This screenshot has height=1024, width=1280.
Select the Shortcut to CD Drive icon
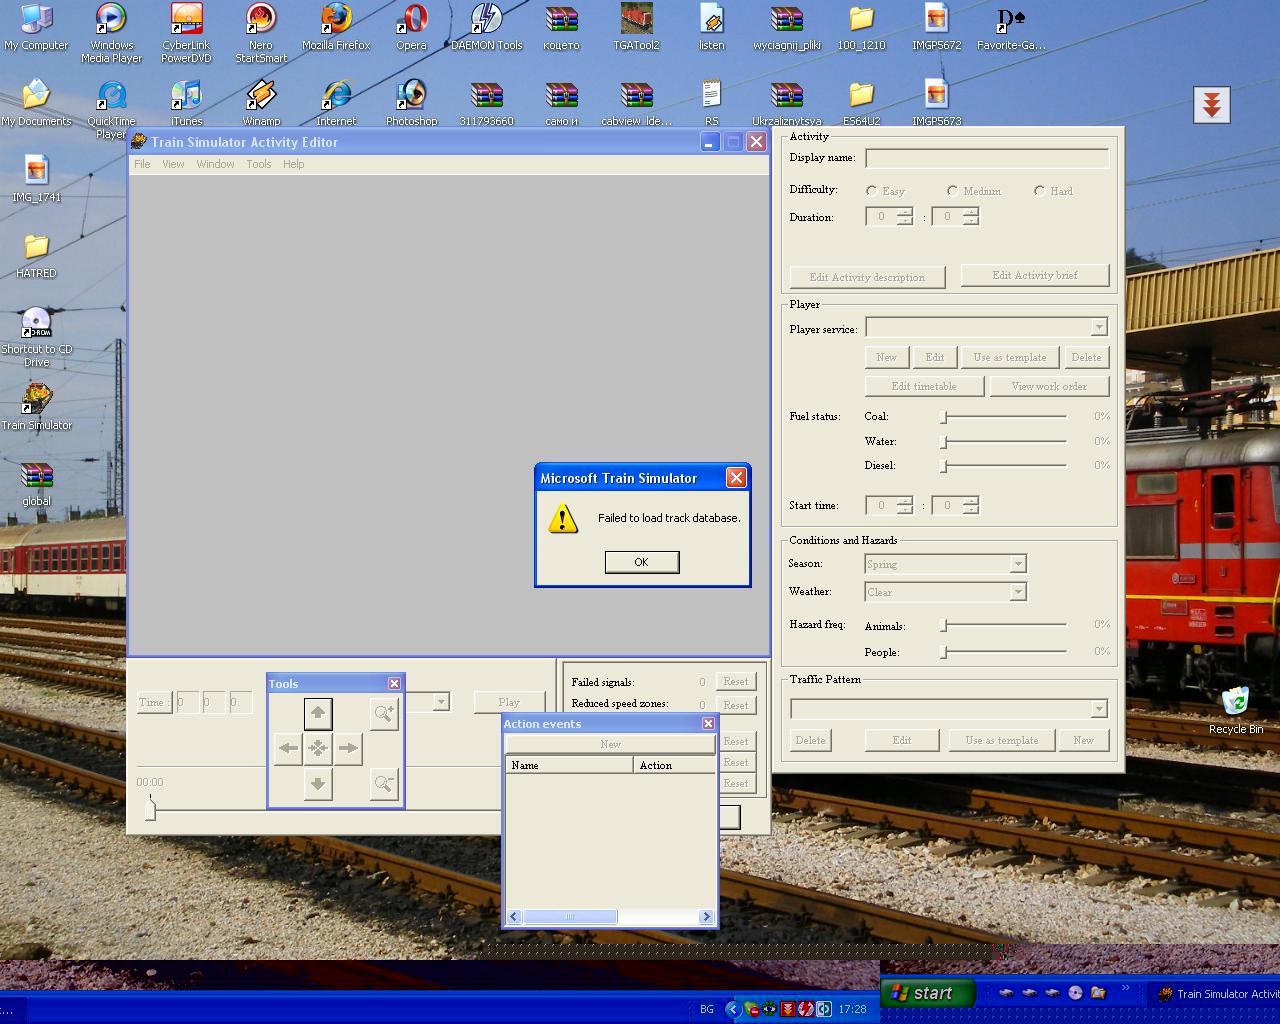point(36,337)
